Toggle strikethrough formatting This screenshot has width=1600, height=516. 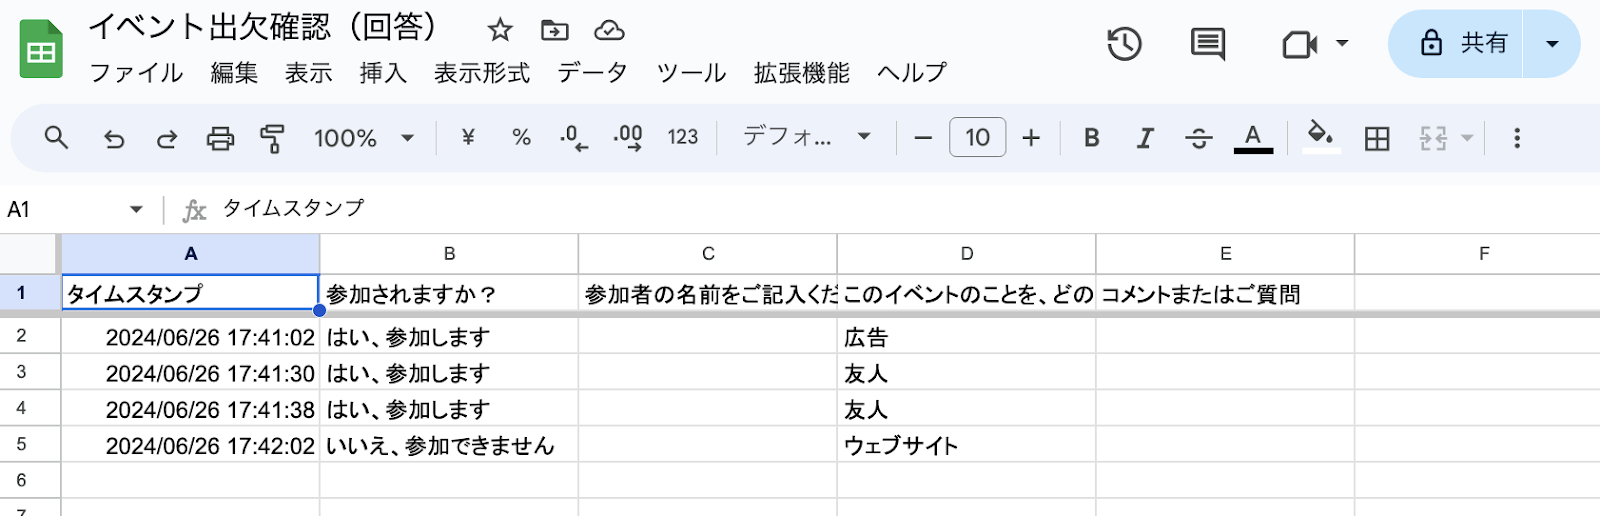point(1198,138)
